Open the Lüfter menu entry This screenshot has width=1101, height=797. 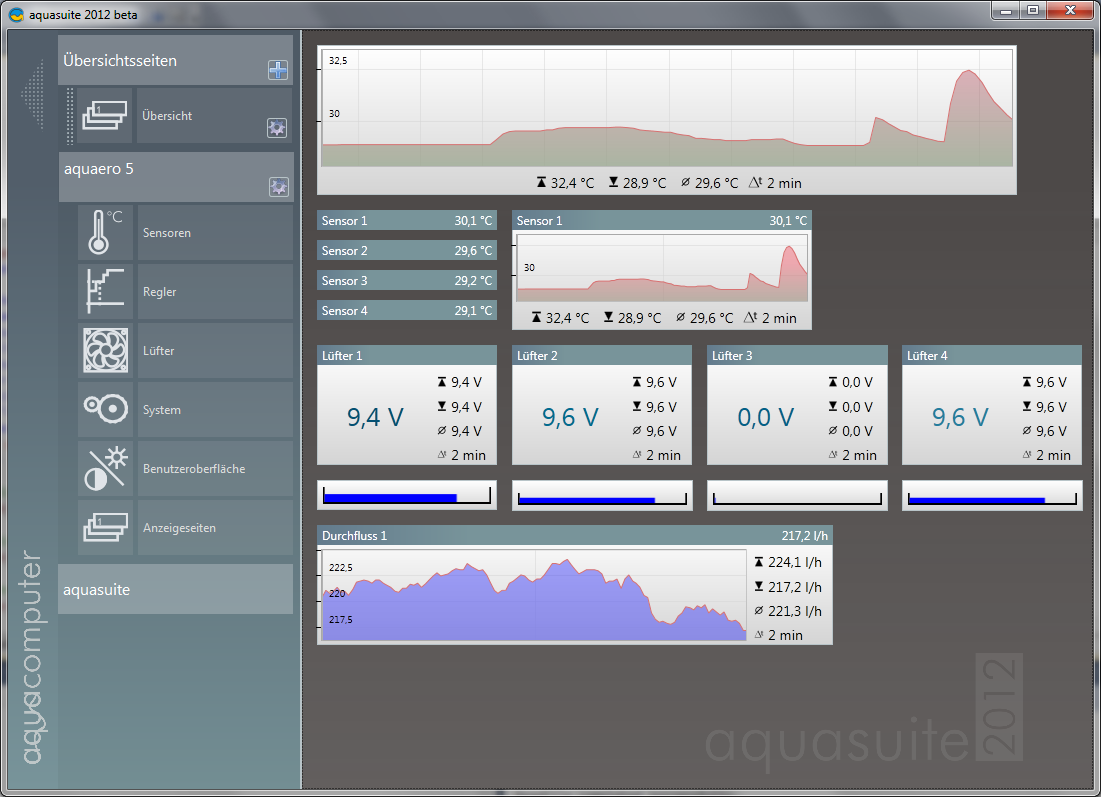coord(215,351)
